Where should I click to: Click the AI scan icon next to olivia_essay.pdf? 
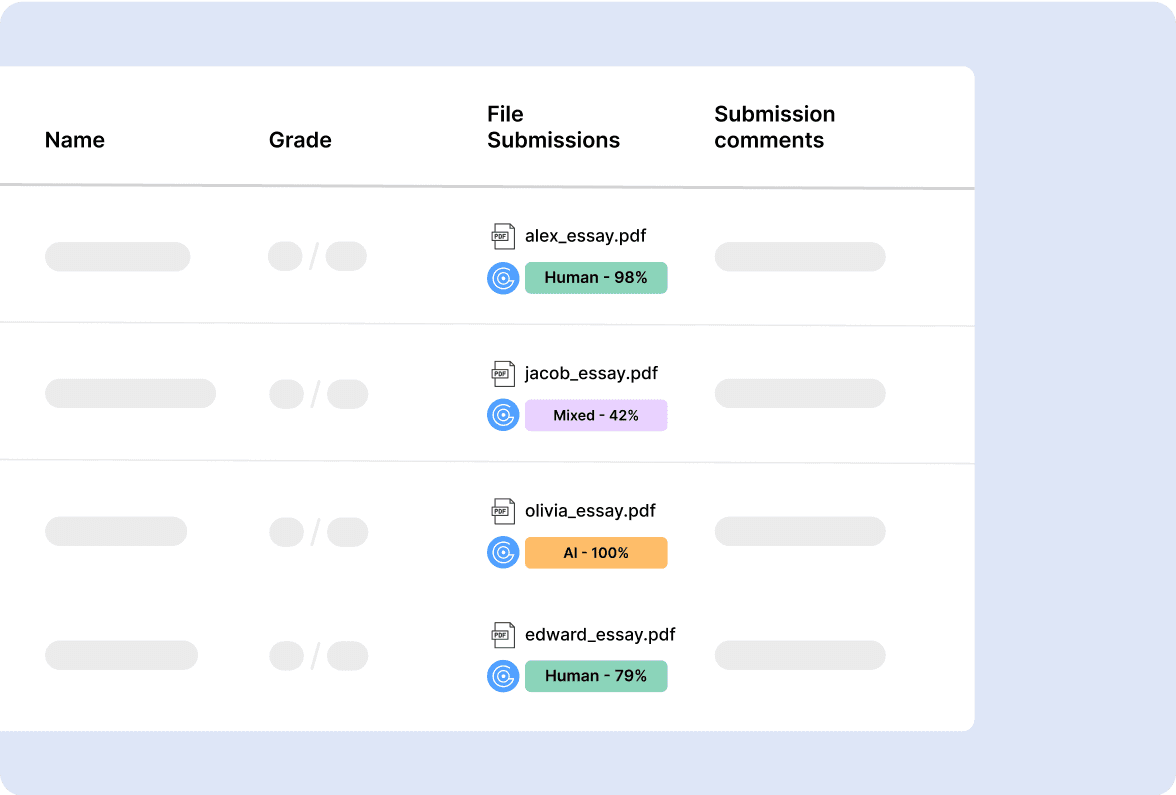(x=503, y=552)
